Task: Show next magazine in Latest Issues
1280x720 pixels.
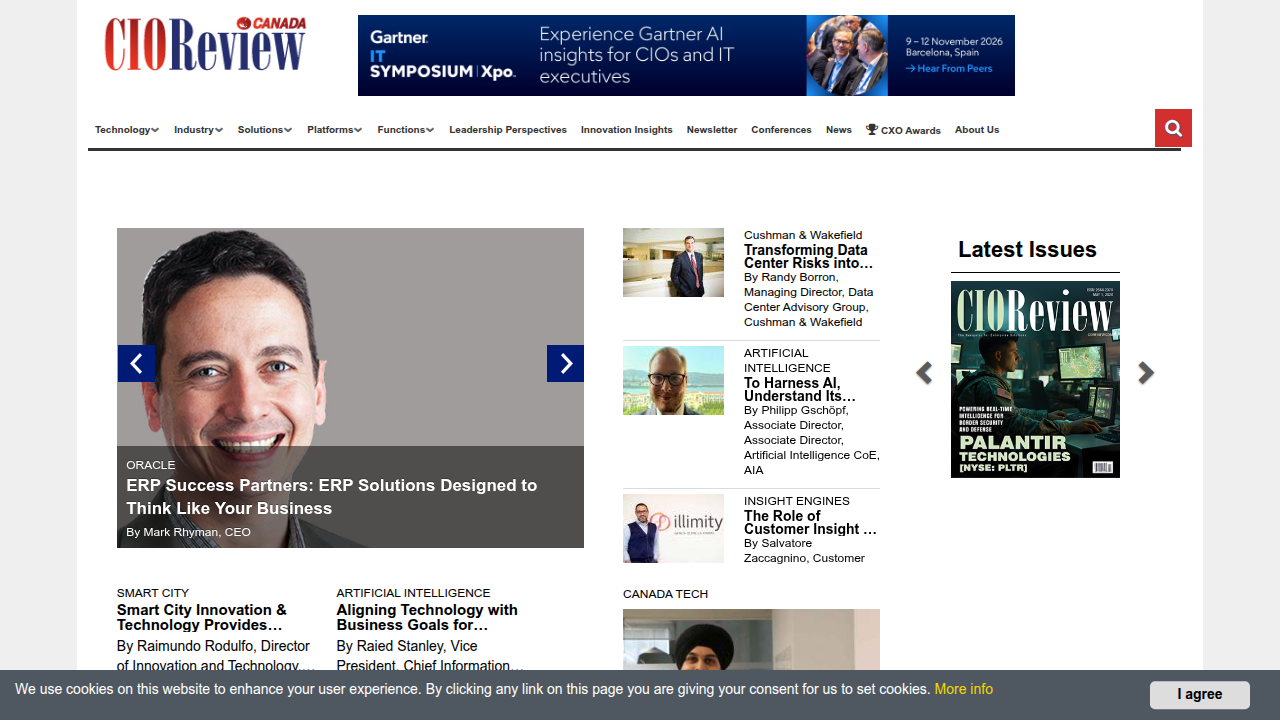Action: click(x=1146, y=373)
